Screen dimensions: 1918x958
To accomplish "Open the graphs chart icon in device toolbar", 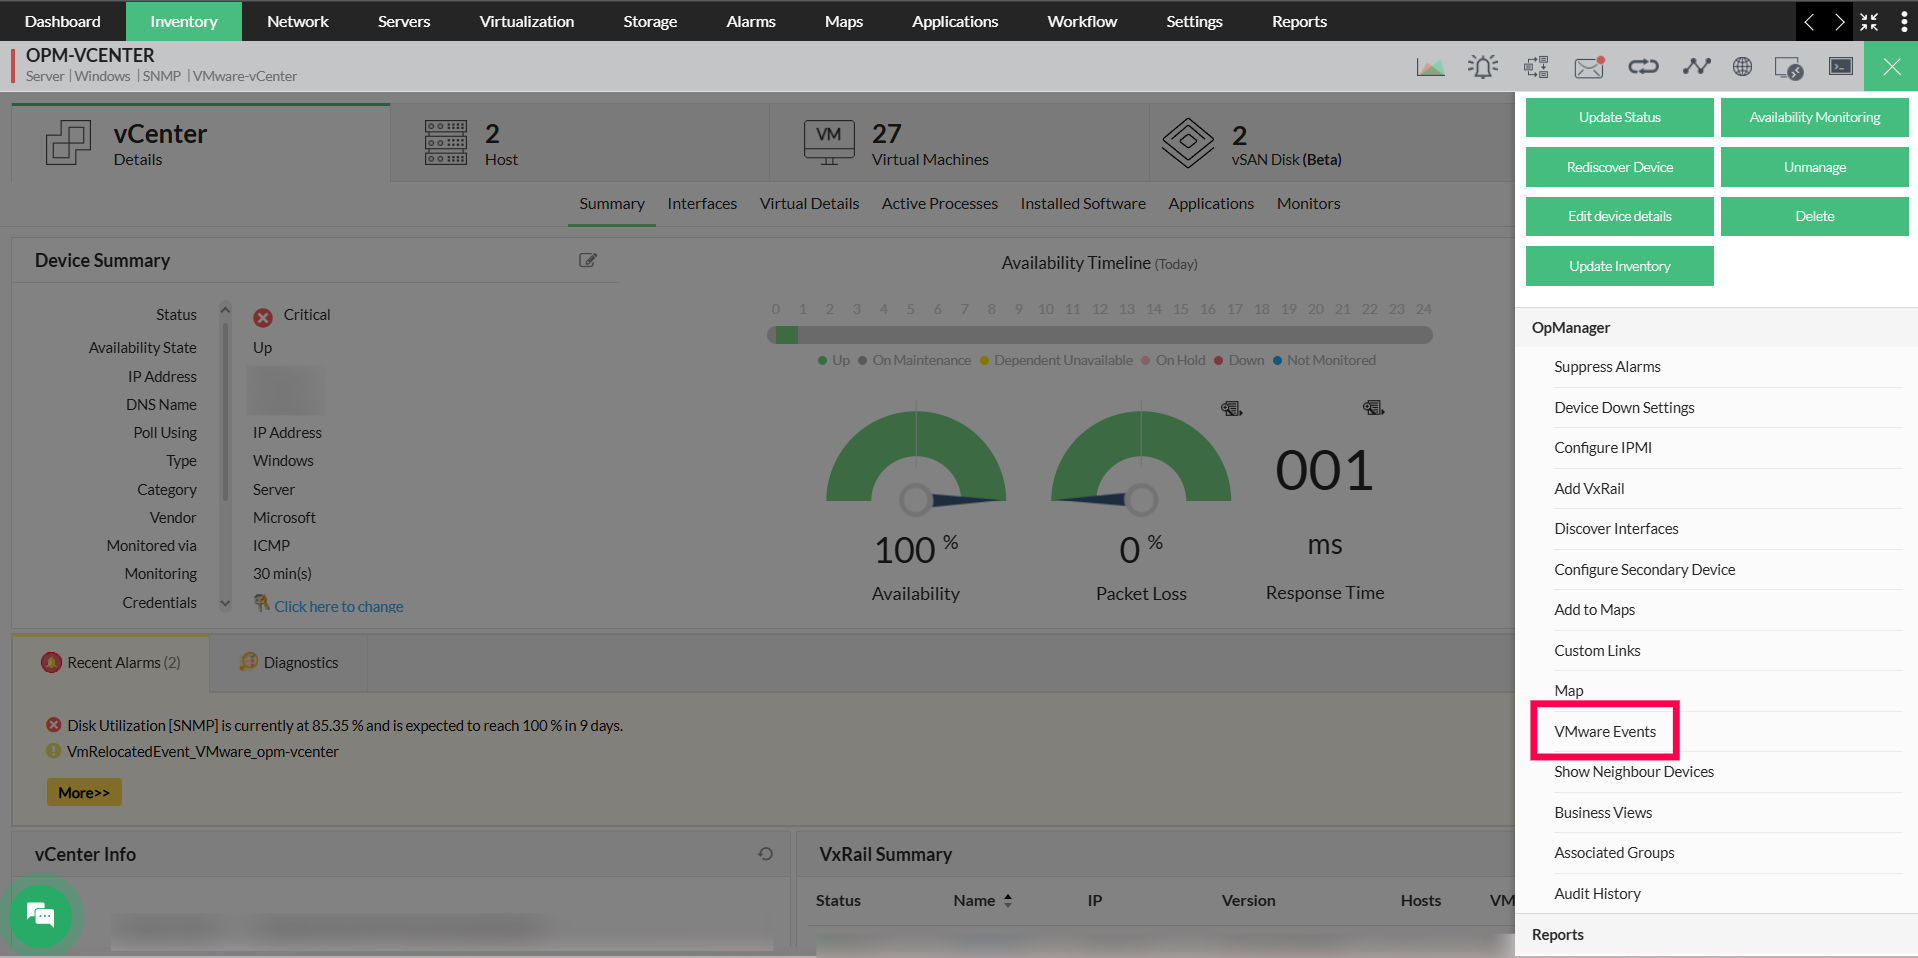I will (x=1430, y=67).
